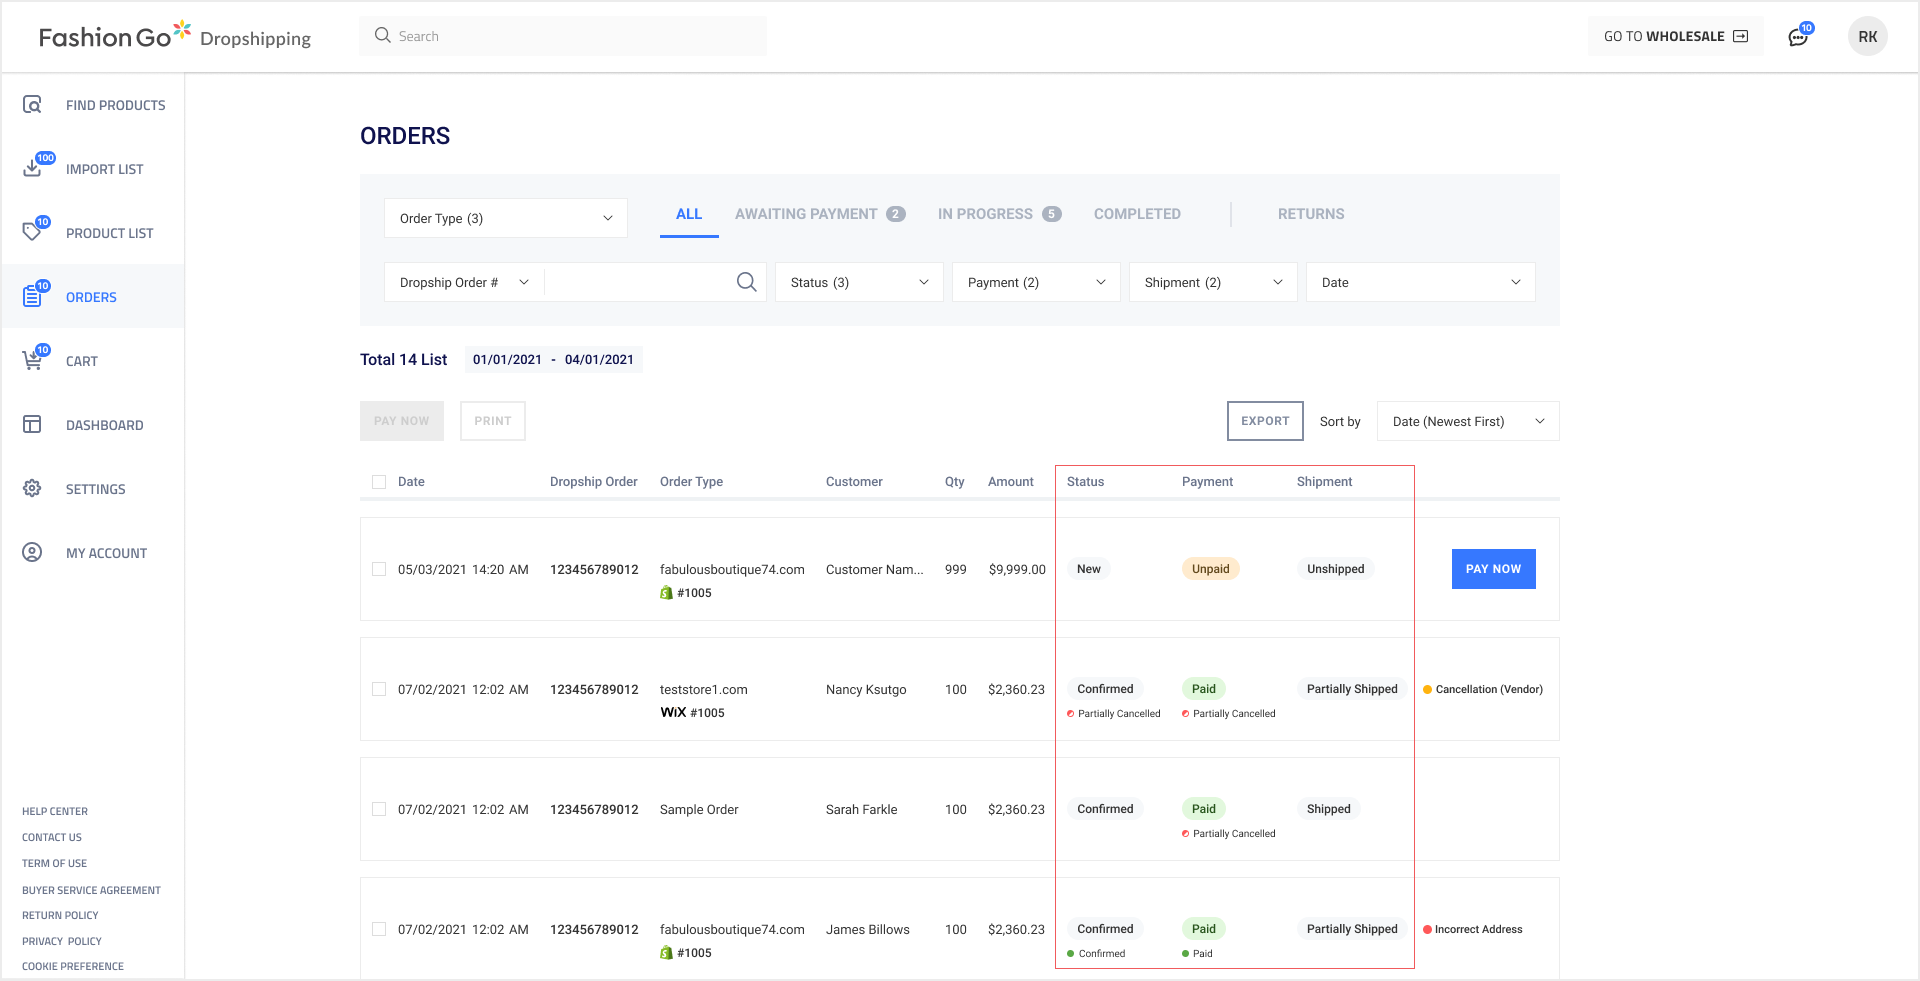Check the Nancy Ksutgo order checkbox

(379, 689)
